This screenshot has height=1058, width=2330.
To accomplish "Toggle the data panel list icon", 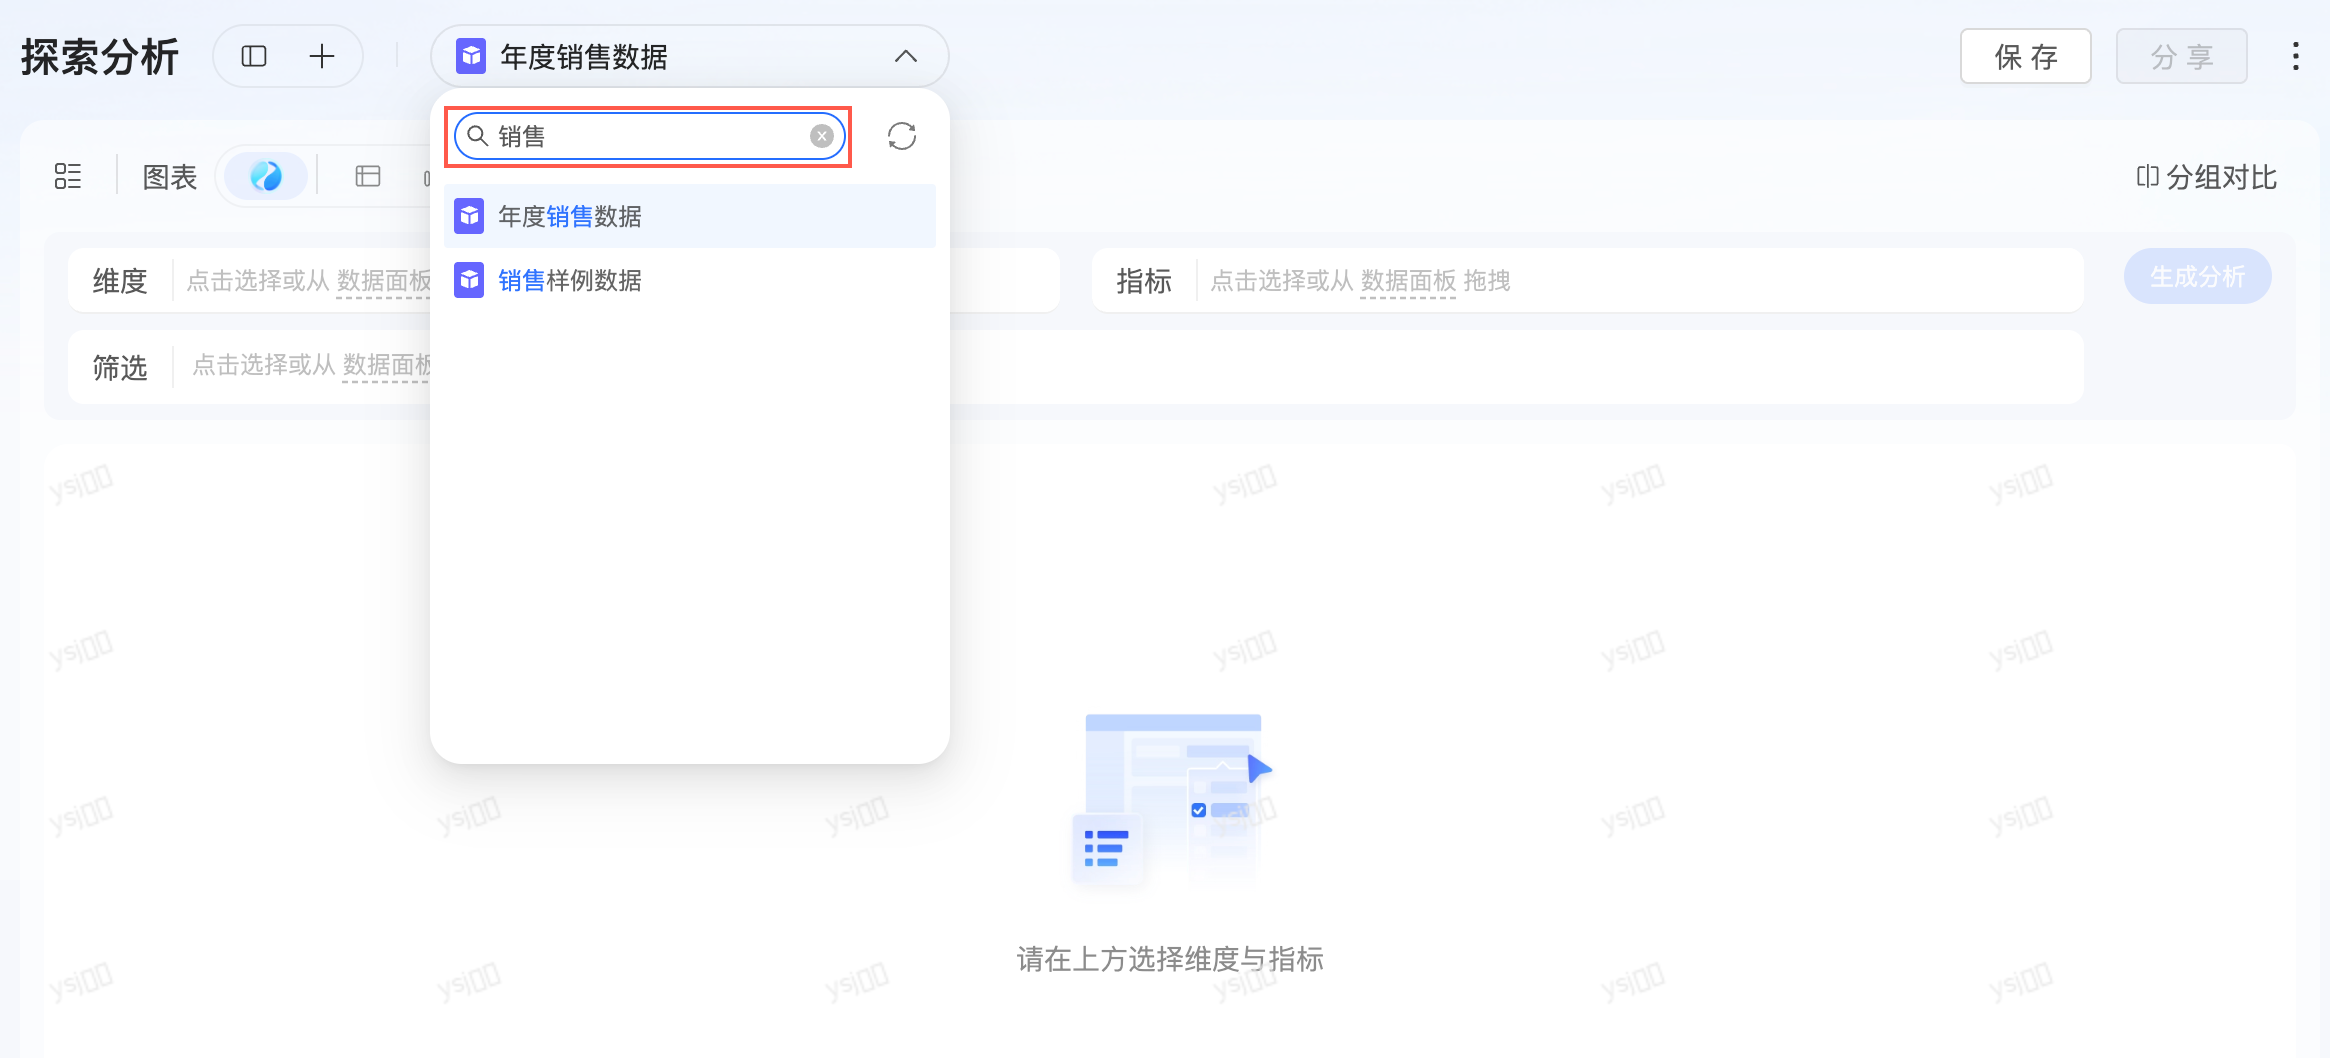I will (x=68, y=177).
